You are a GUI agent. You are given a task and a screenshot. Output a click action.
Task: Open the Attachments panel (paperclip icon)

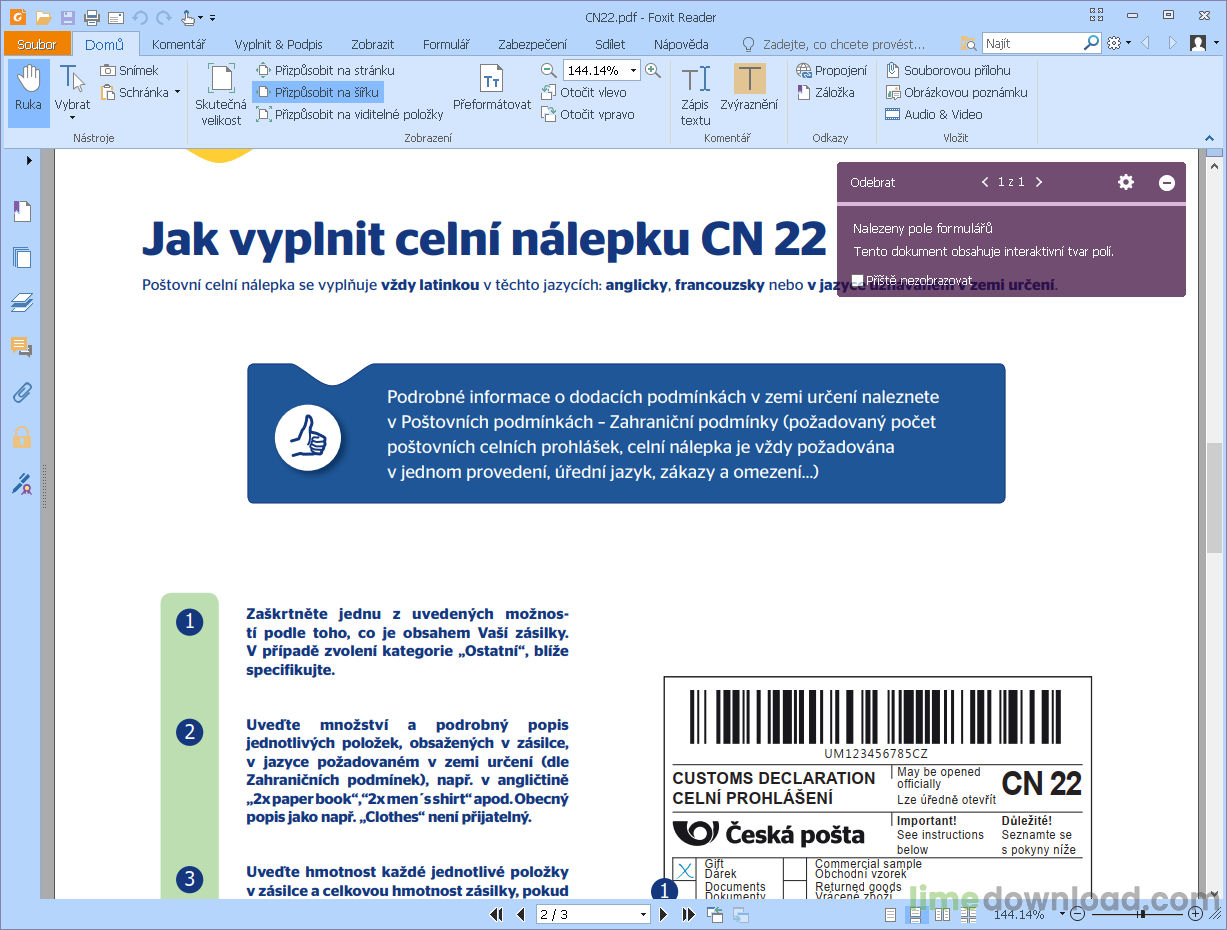tap(21, 392)
